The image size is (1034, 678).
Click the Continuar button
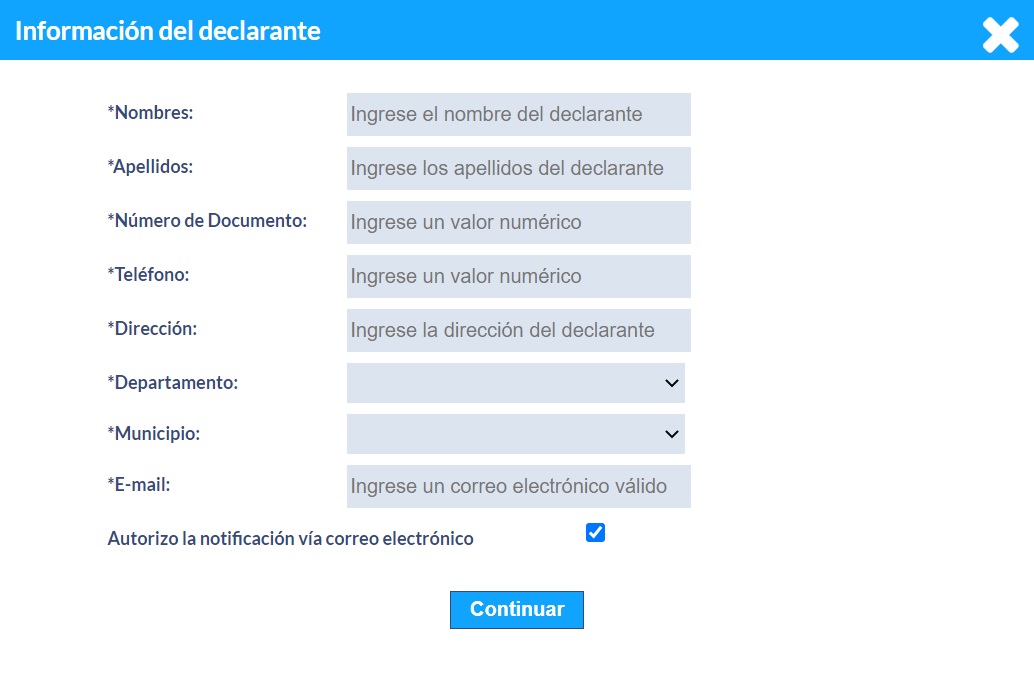516,609
